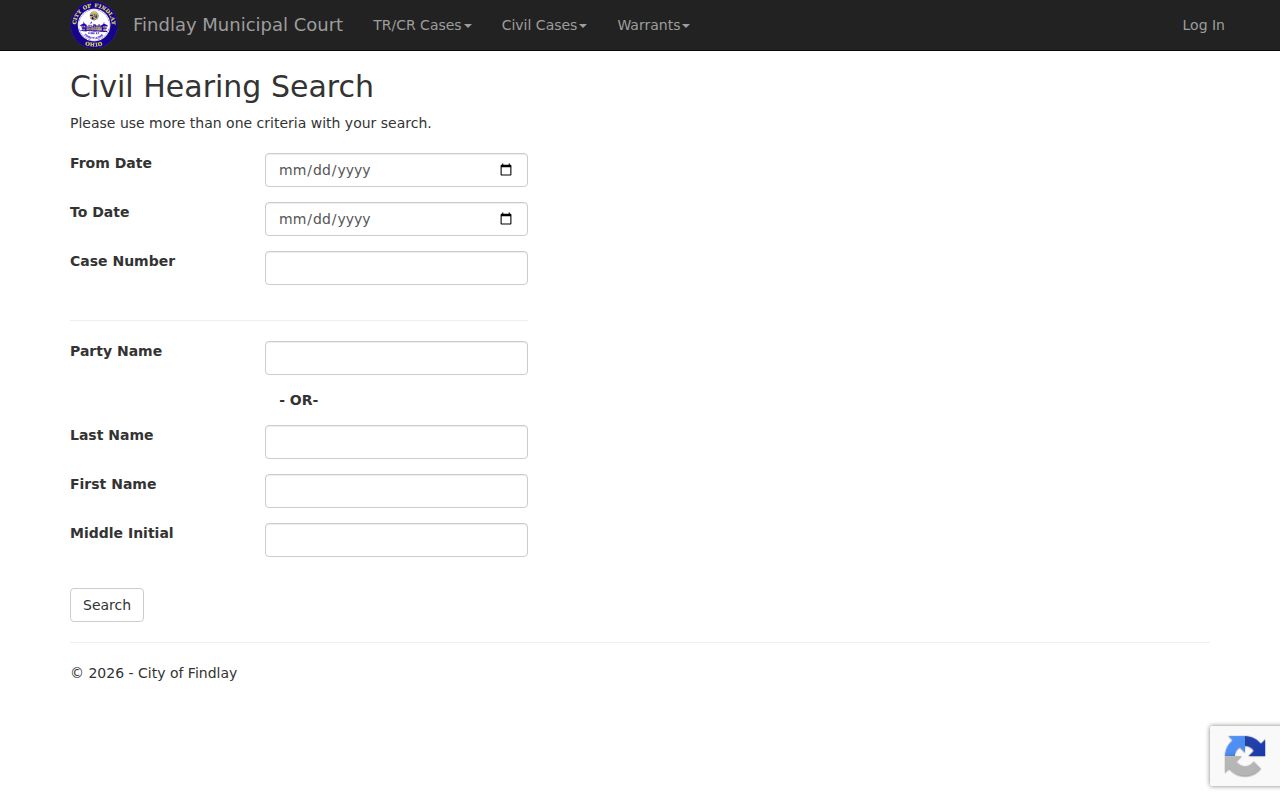Click the First Name label

click(x=113, y=484)
